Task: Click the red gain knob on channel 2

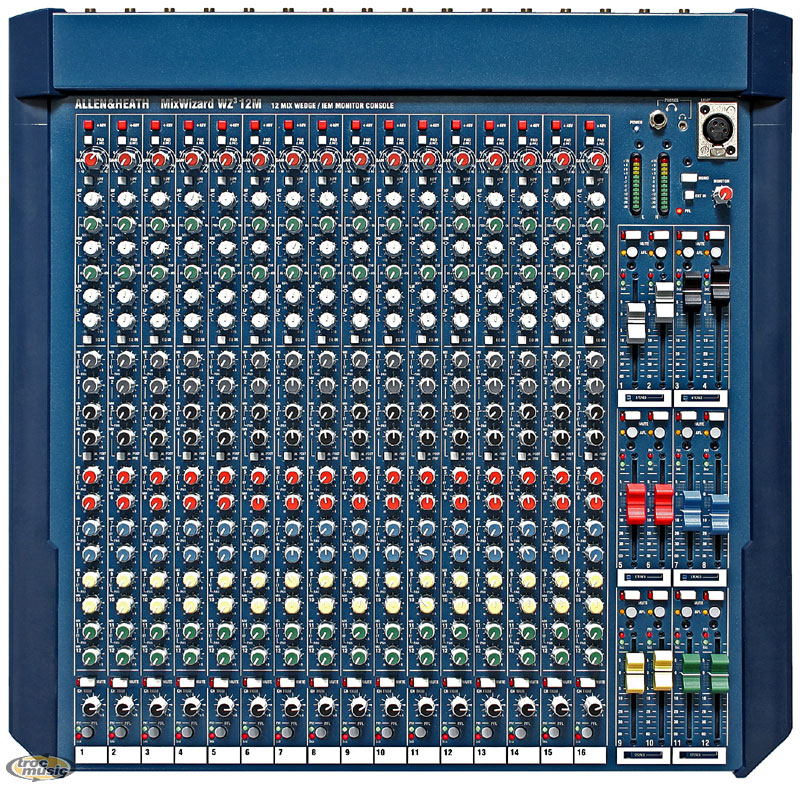Action: (125, 160)
